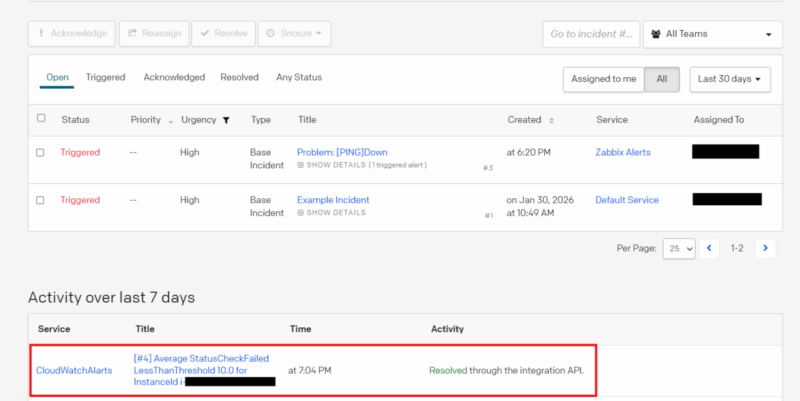Toggle the Assigned to me filter
The image size is (800, 401).
(603, 79)
